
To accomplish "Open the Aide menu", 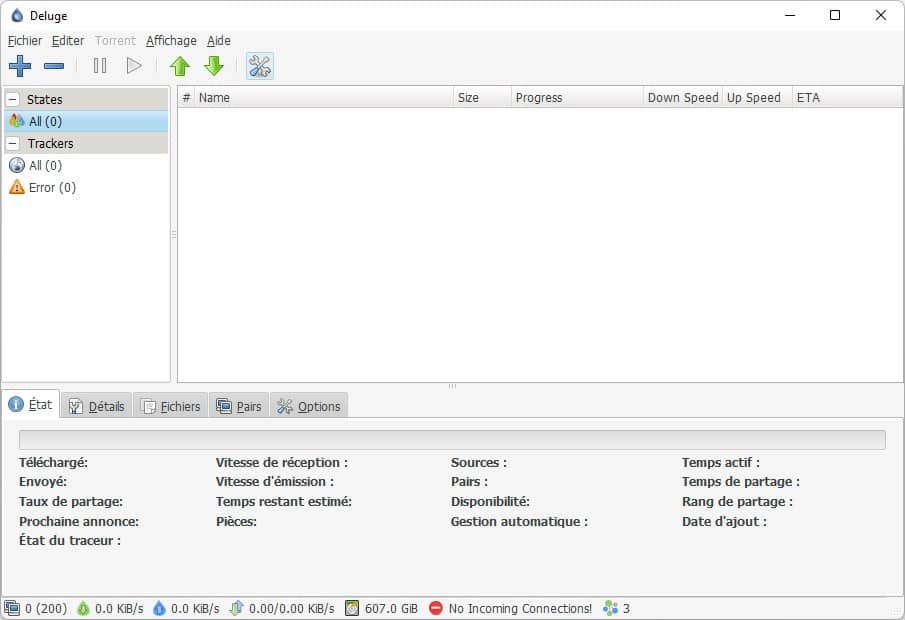I will pos(219,41).
